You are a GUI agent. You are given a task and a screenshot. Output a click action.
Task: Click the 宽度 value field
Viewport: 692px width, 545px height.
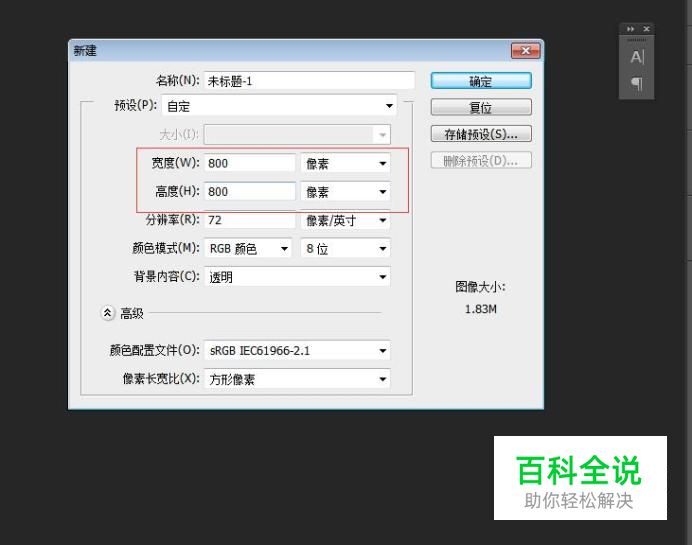(249, 163)
